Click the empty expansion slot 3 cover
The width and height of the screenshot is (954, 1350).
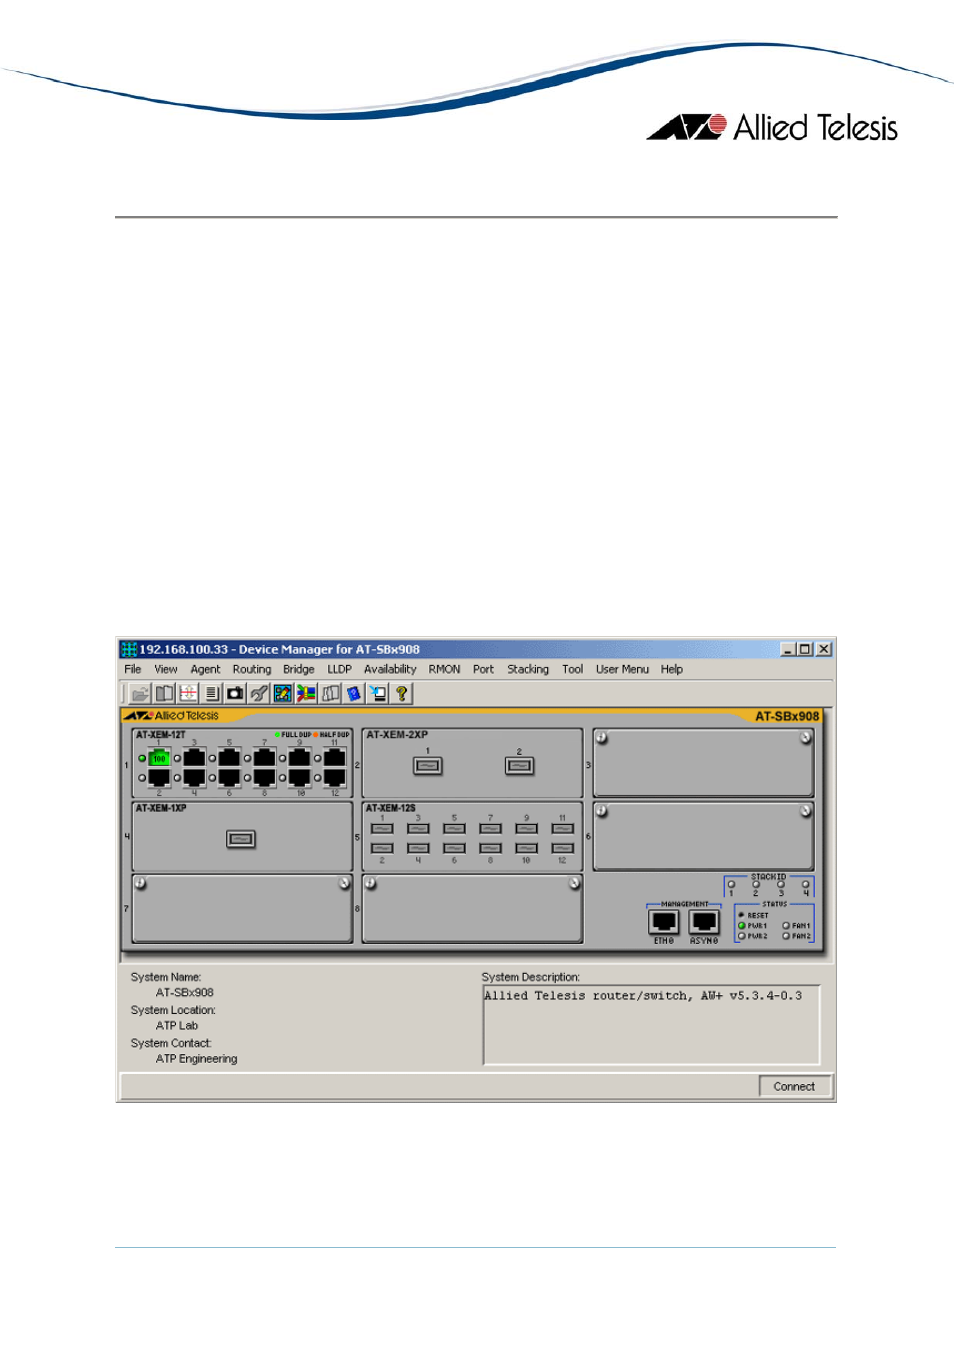point(704,763)
